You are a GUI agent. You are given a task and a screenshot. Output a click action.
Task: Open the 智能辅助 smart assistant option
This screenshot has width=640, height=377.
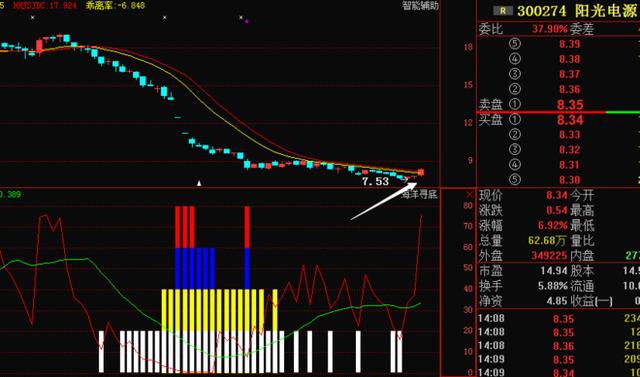(420, 6)
